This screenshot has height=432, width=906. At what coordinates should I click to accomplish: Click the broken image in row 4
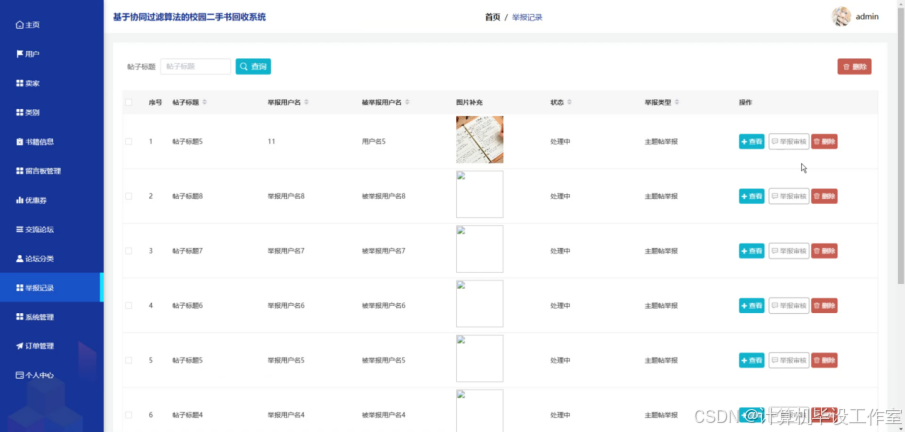tap(480, 304)
